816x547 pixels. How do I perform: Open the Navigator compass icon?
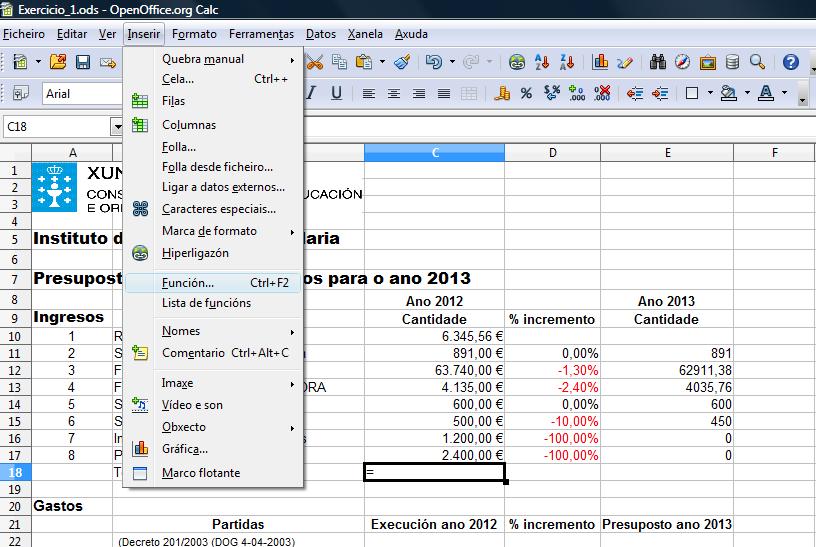coord(683,62)
